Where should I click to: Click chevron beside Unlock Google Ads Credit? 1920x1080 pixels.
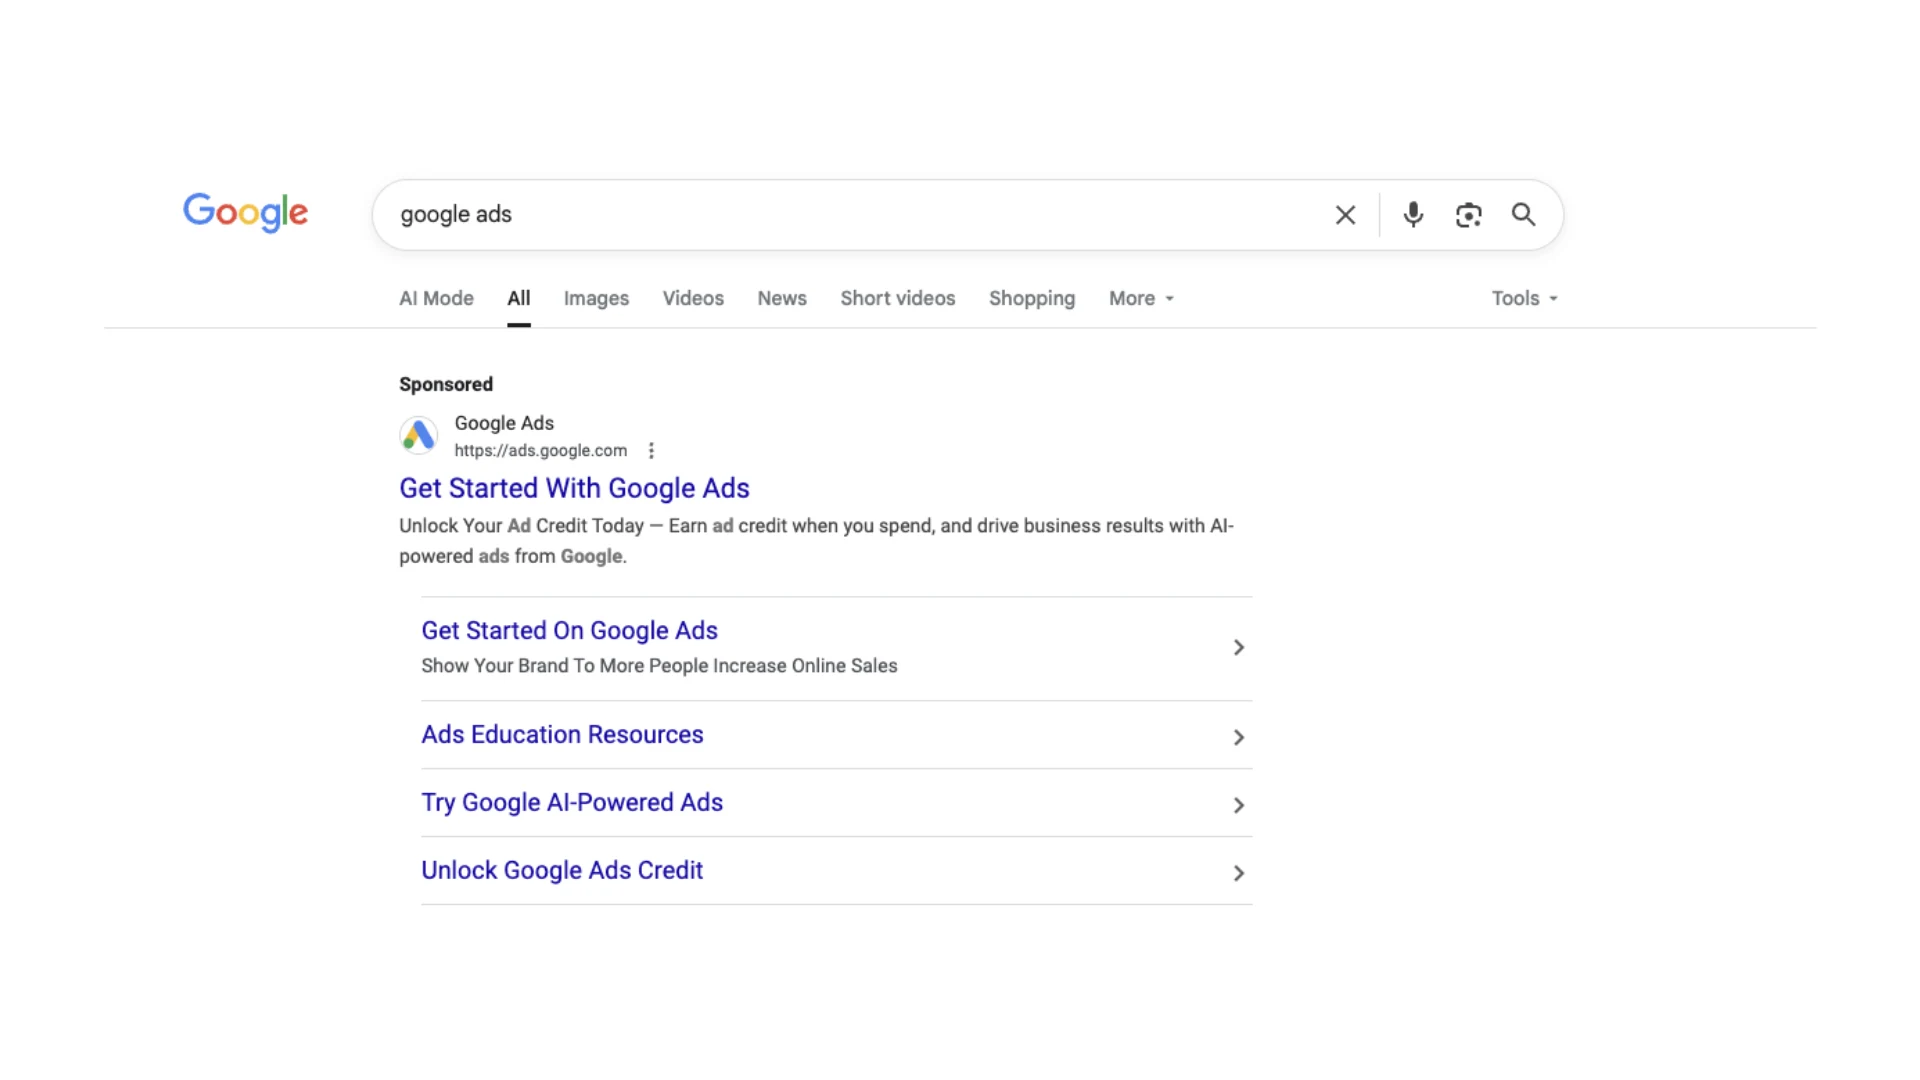[x=1238, y=873]
